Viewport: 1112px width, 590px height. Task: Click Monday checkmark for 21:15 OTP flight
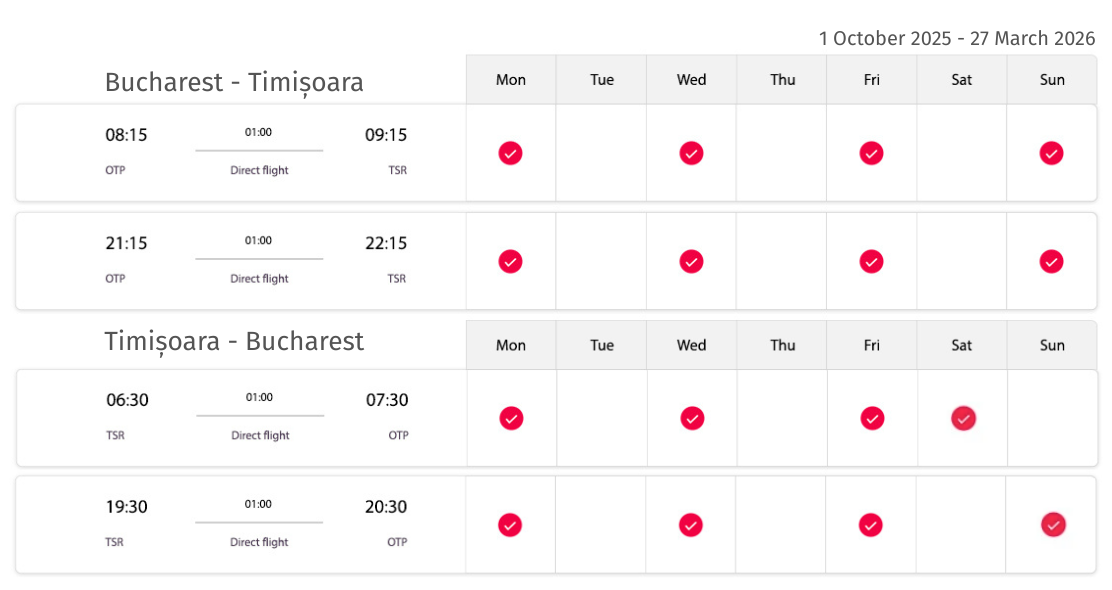(x=510, y=262)
